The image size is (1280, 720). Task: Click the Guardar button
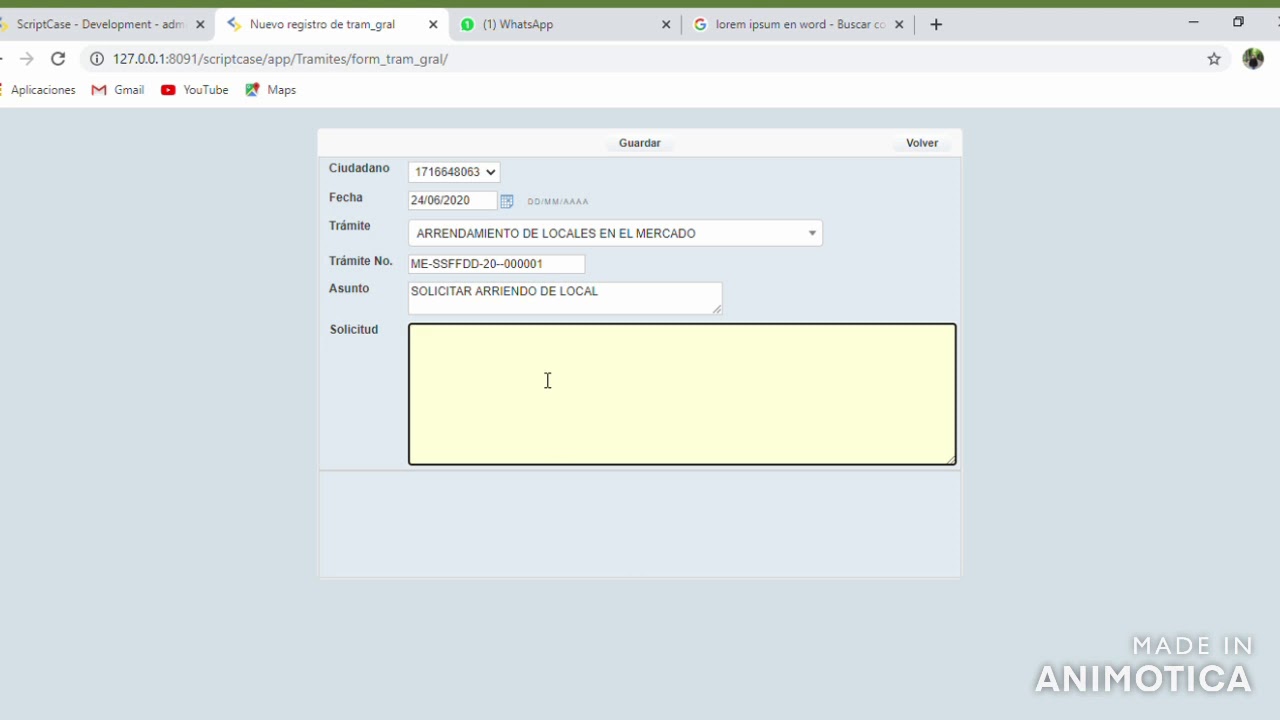click(x=639, y=143)
